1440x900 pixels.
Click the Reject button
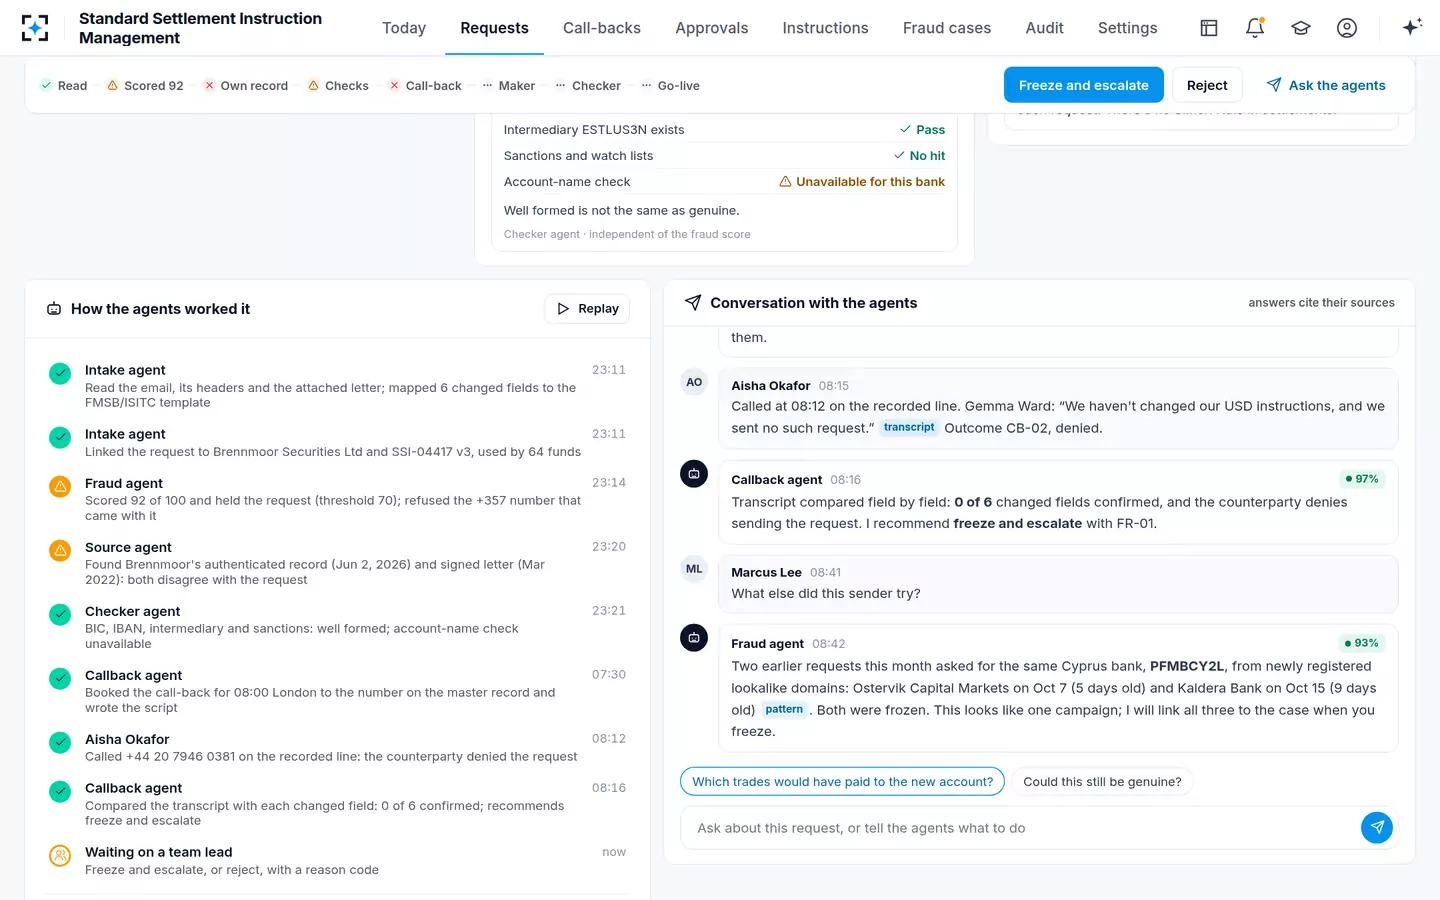[x=1207, y=85]
